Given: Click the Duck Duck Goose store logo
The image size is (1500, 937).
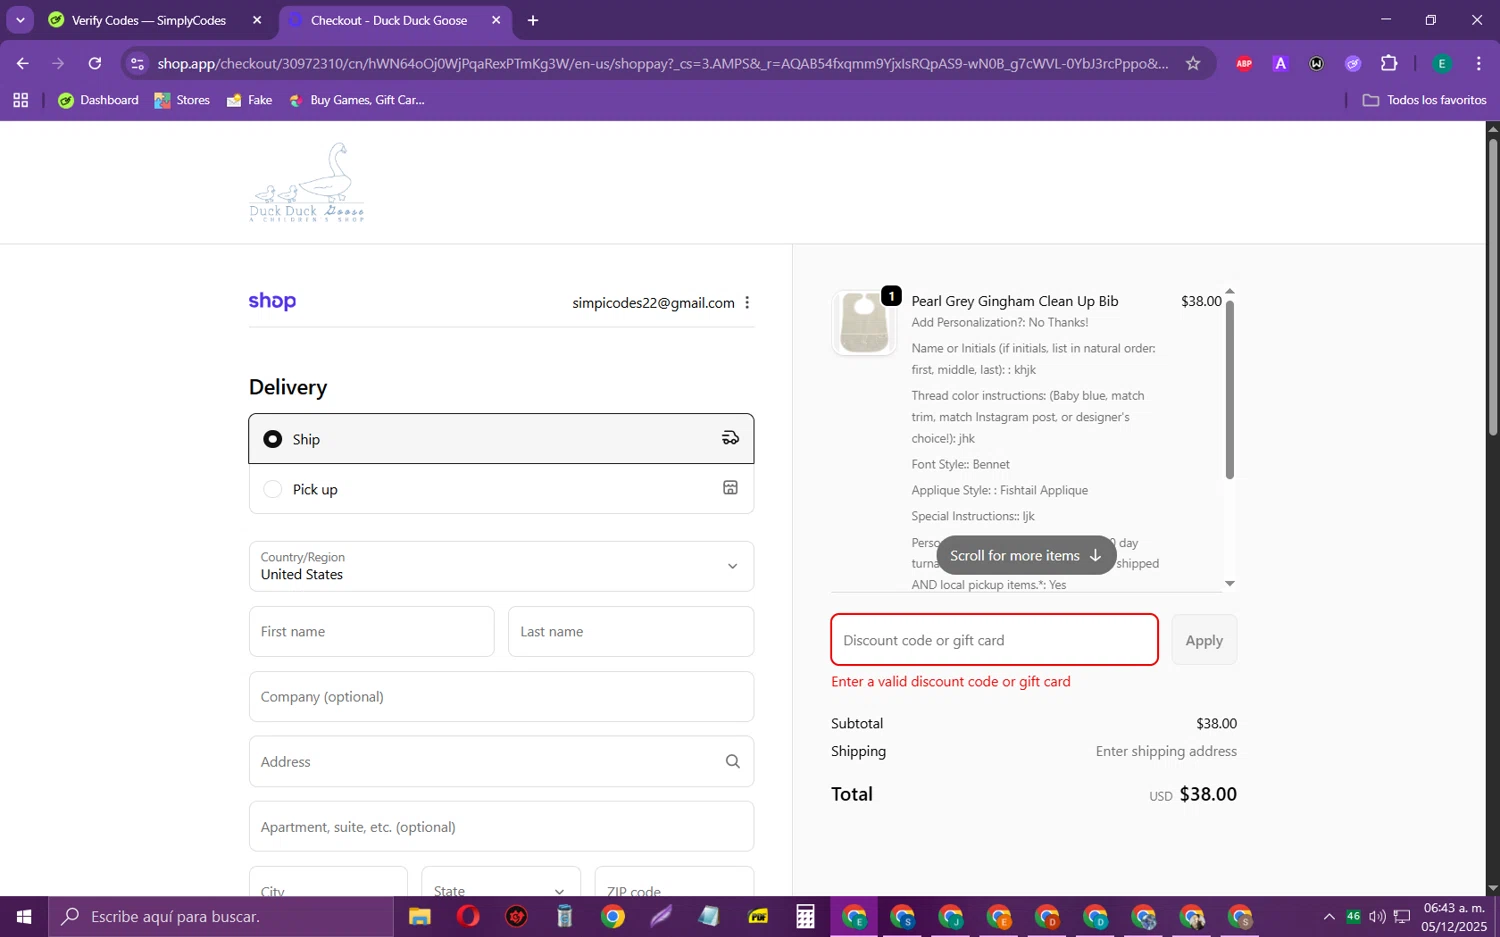Looking at the screenshot, I should click(307, 182).
